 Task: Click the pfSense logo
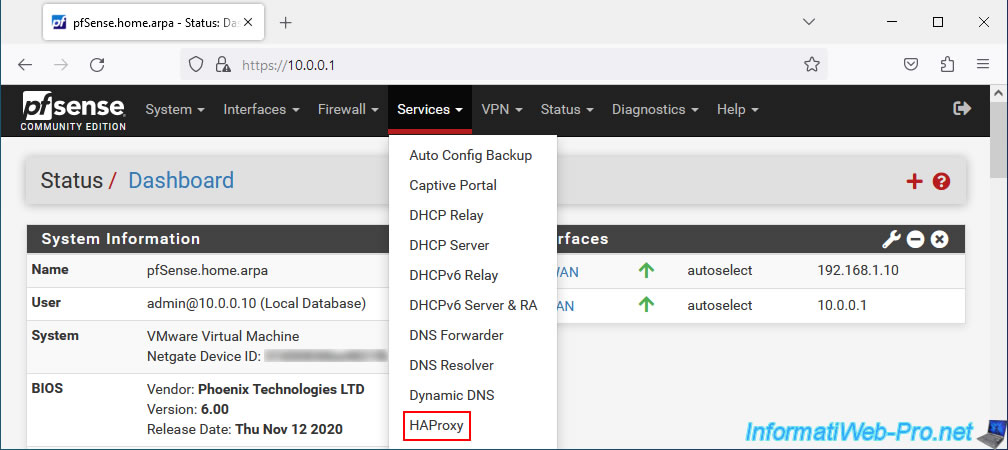point(74,111)
